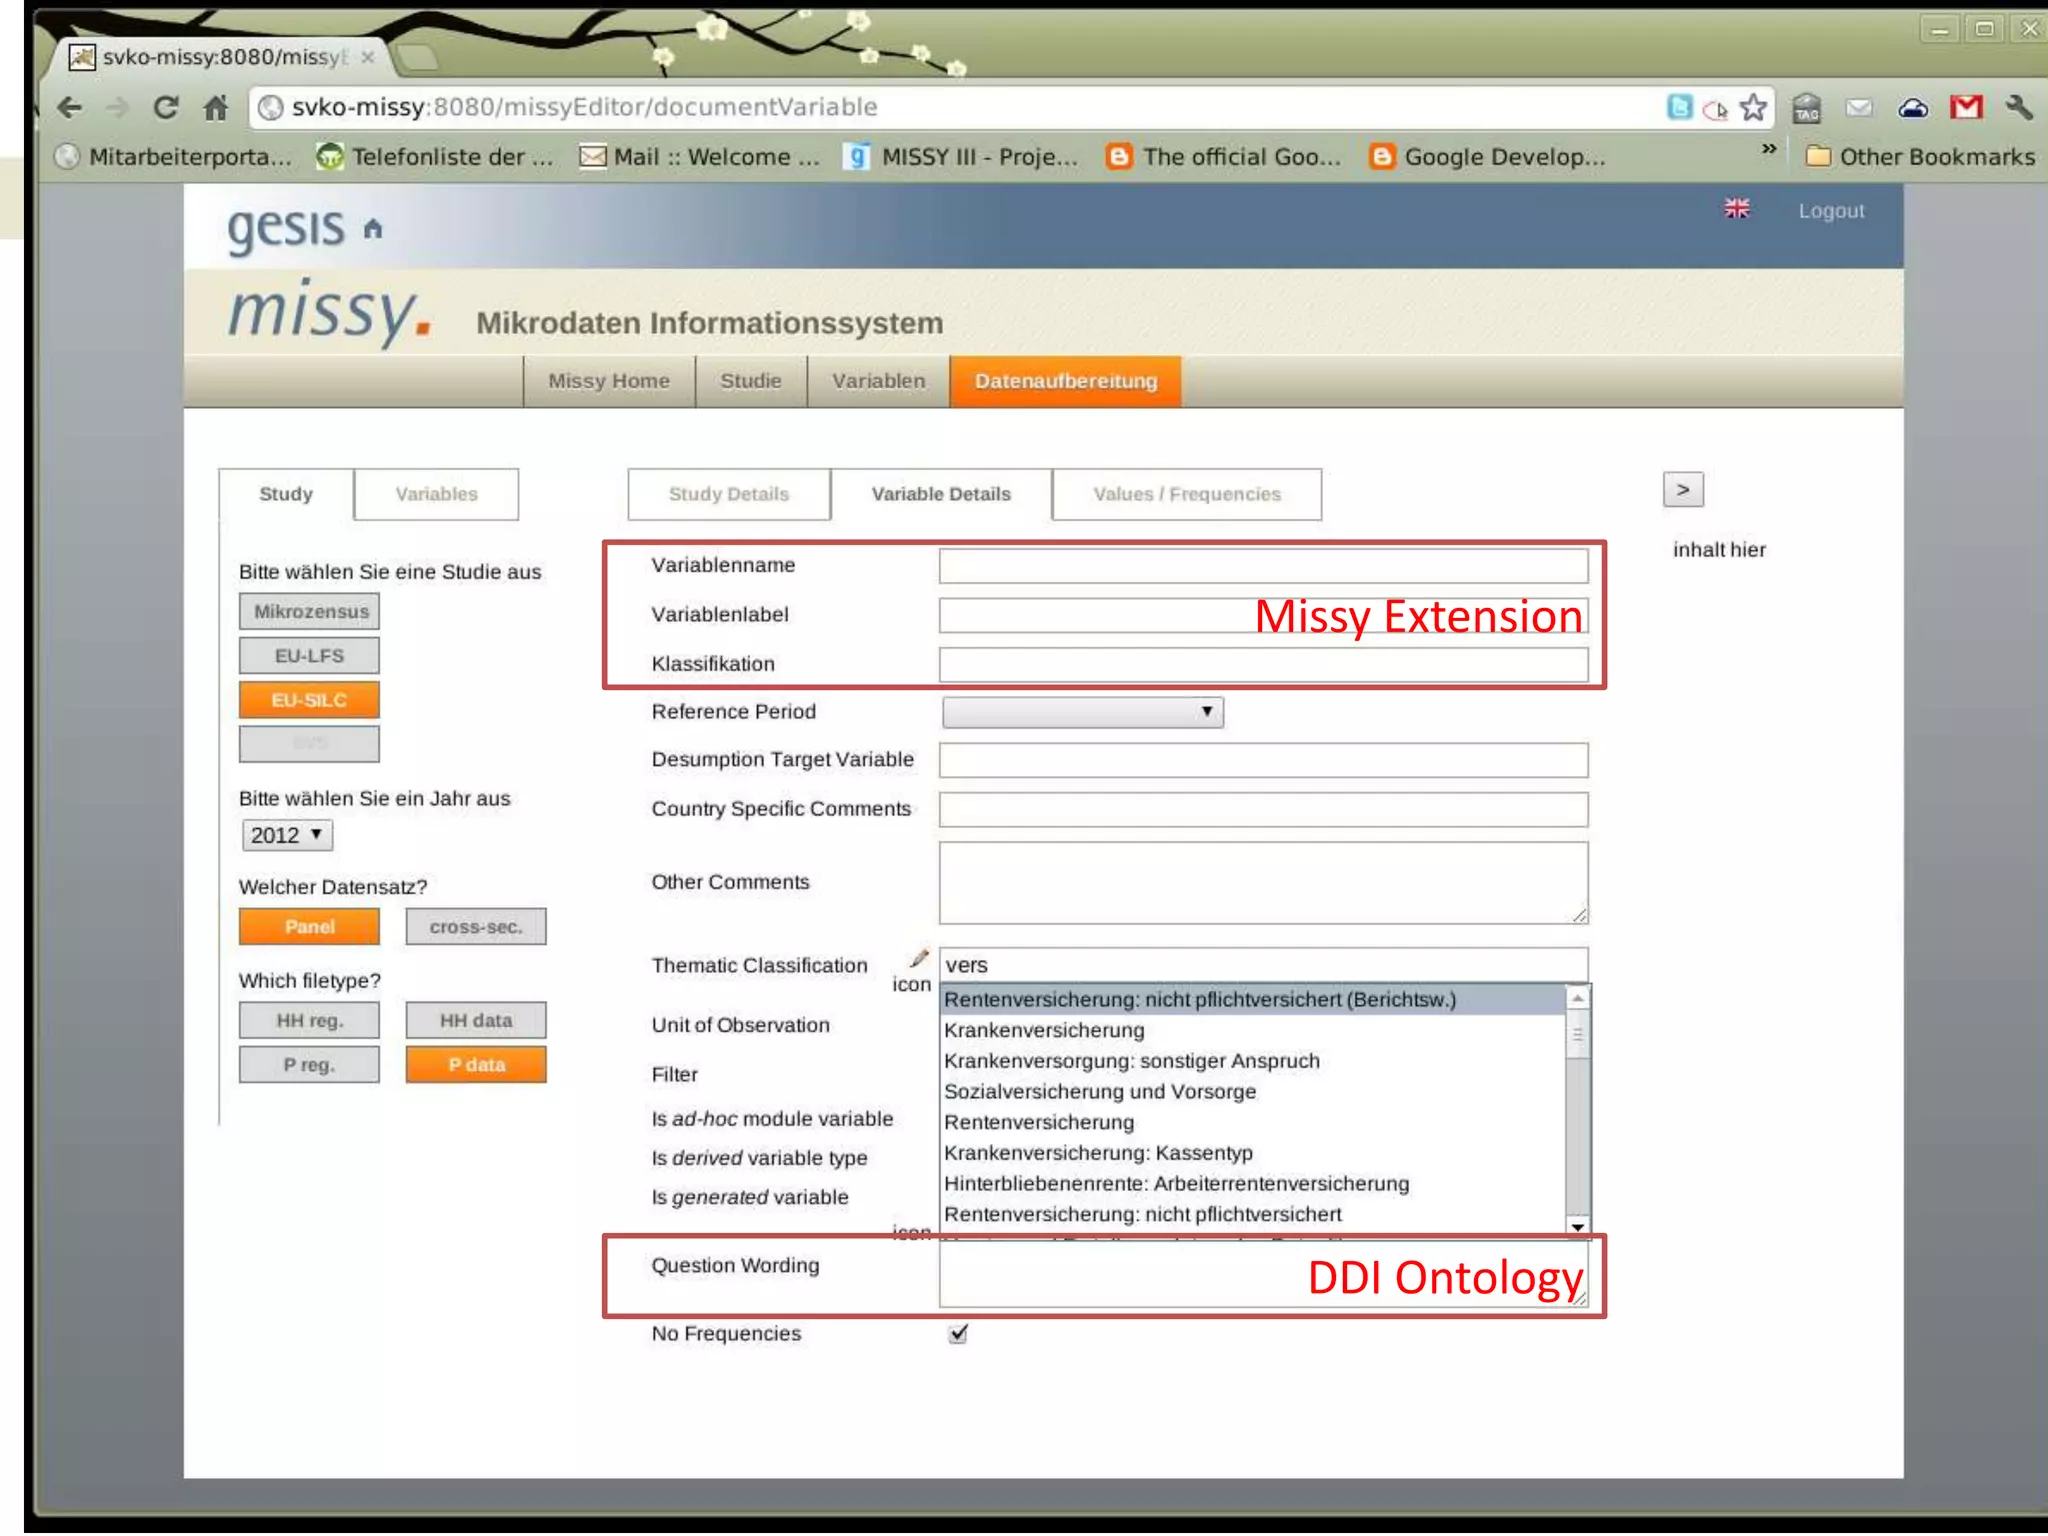The width and height of the screenshot is (2048, 1536).
Task: Open the year 2012 dropdown
Action: click(x=287, y=835)
